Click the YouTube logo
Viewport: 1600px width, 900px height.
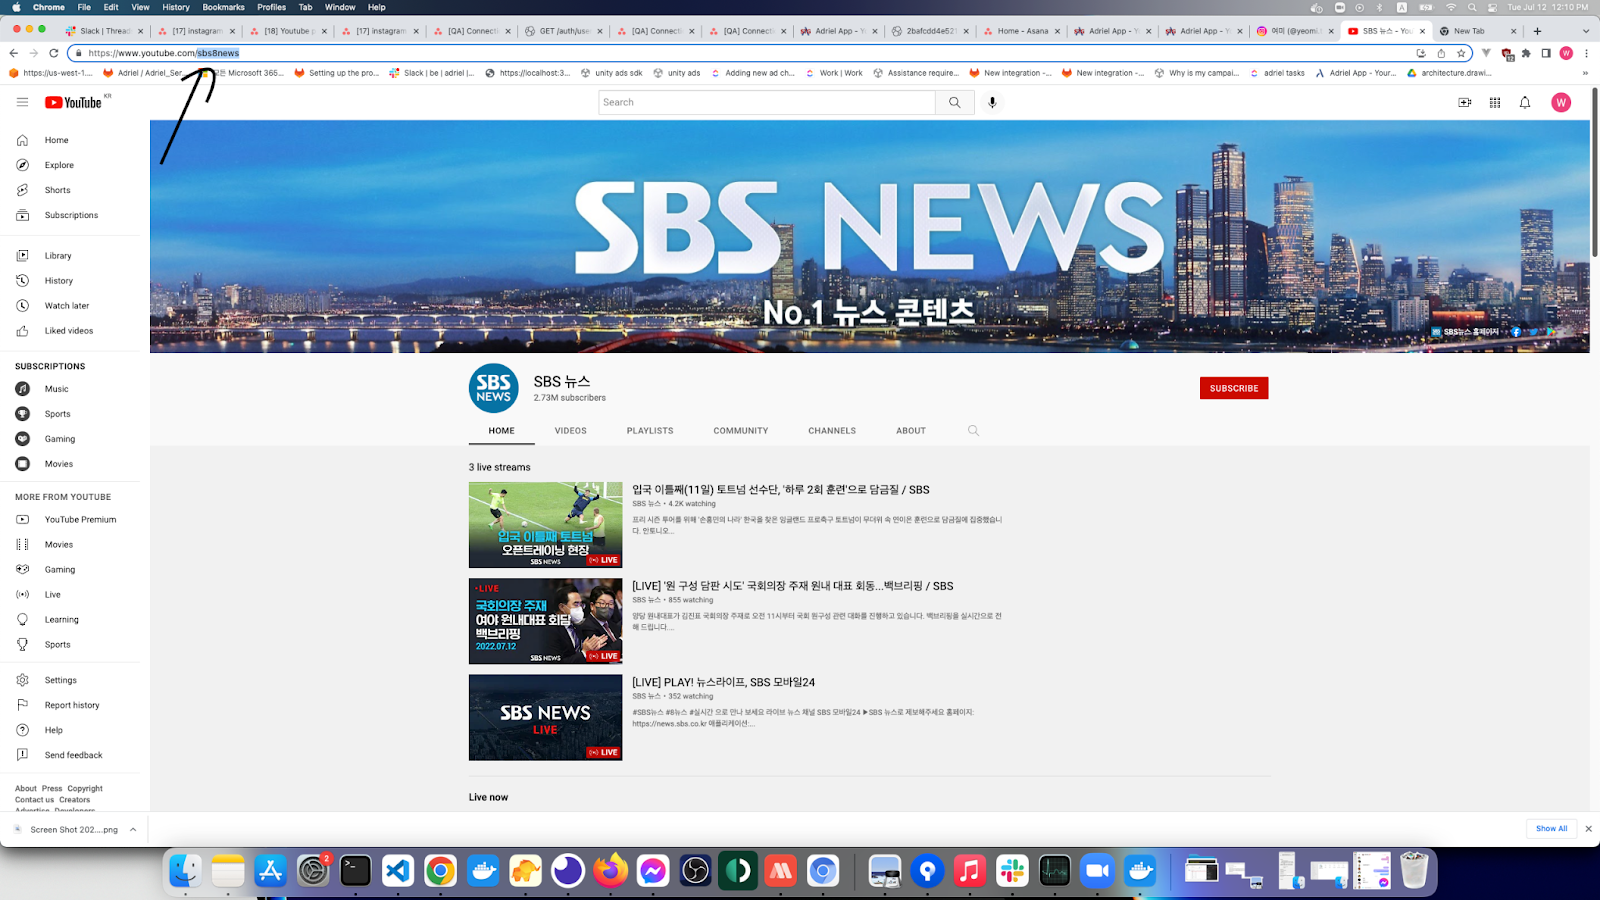coord(73,102)
